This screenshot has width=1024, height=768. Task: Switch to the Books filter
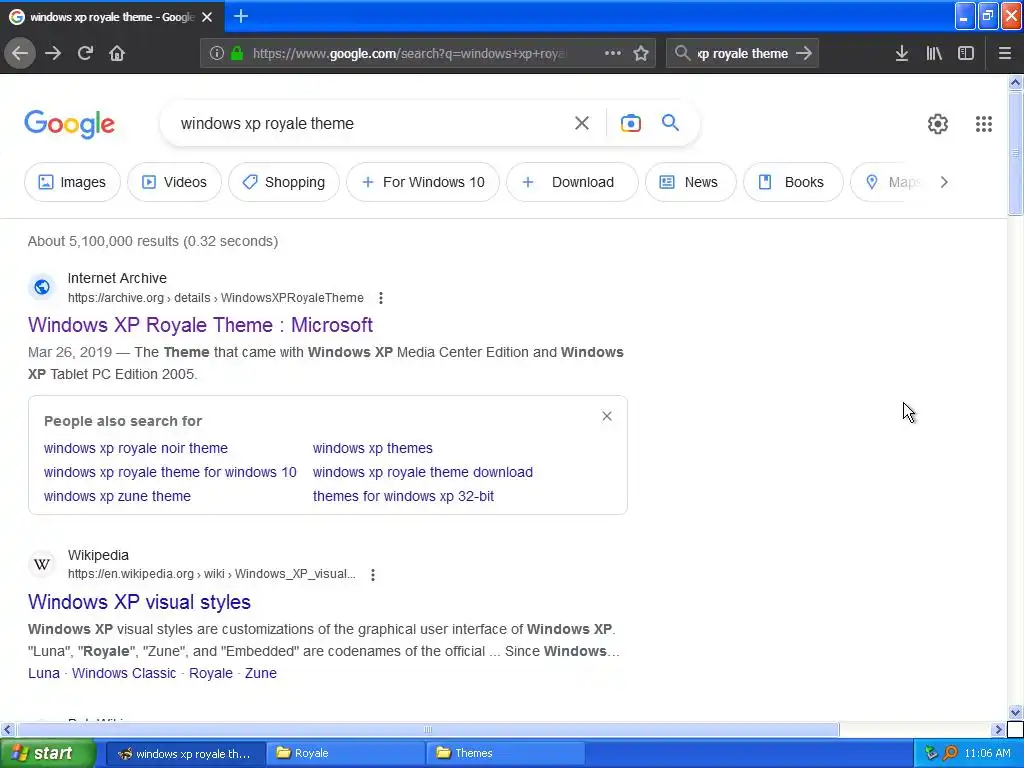(x=793, y=182)
